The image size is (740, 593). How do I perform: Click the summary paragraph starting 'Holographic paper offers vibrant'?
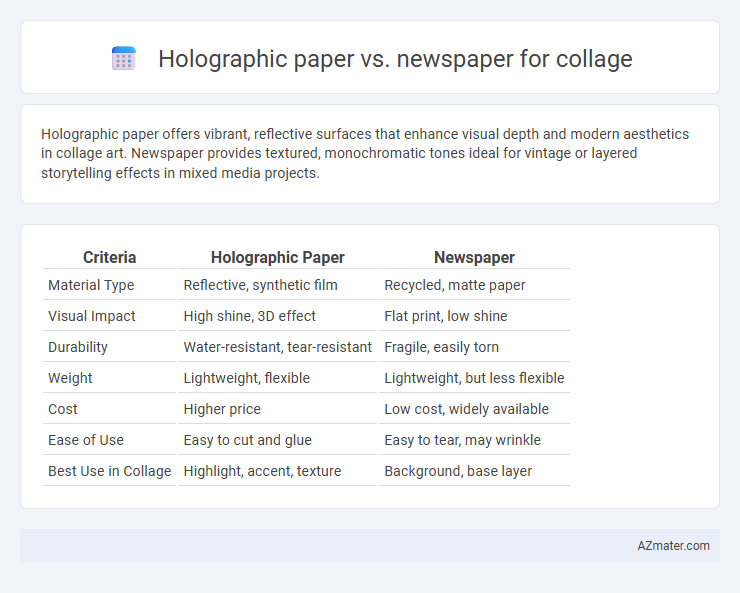click(365, 153)
